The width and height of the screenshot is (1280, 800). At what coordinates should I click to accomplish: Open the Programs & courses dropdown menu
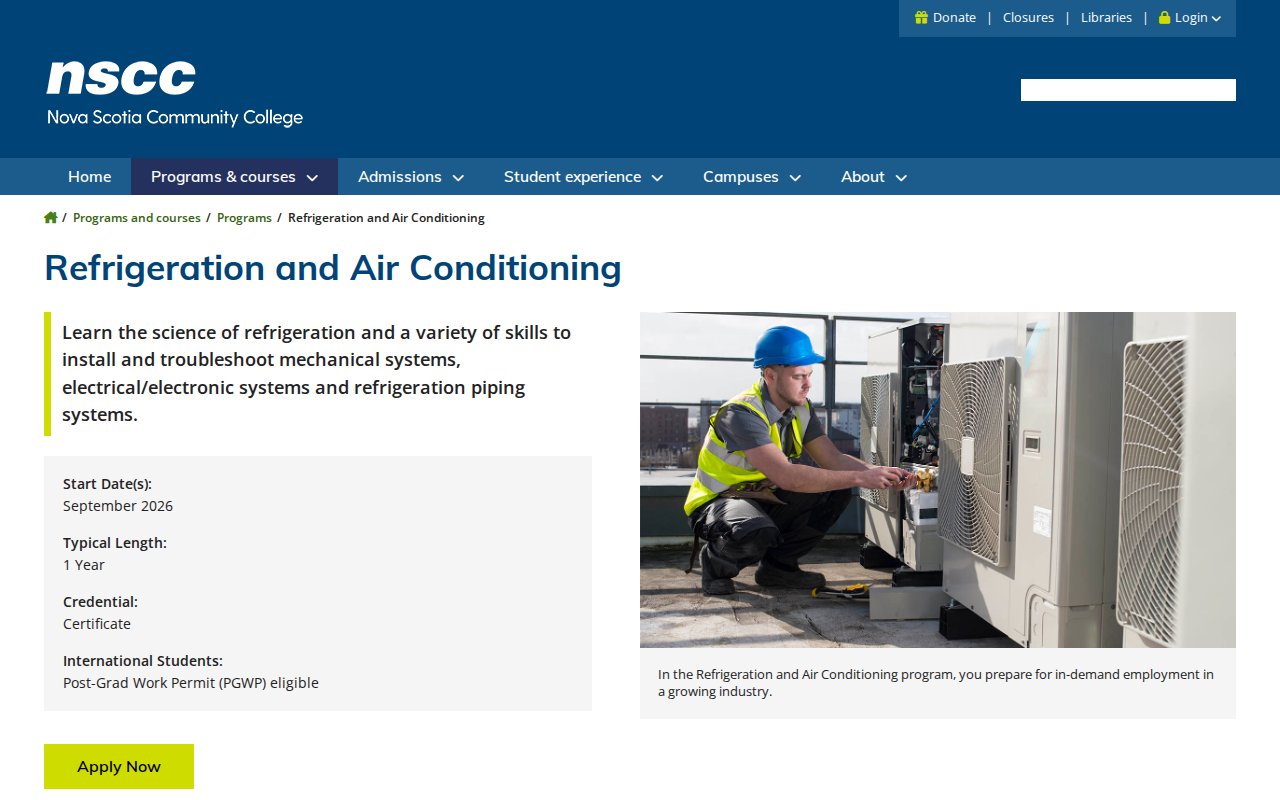click(234, 176)
